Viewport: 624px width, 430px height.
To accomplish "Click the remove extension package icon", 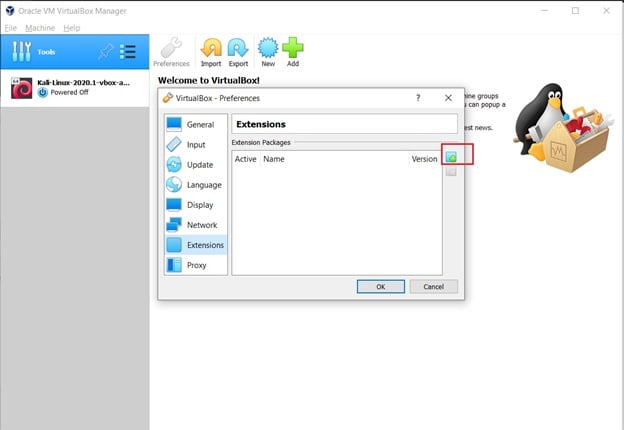I will click(451, 171).
